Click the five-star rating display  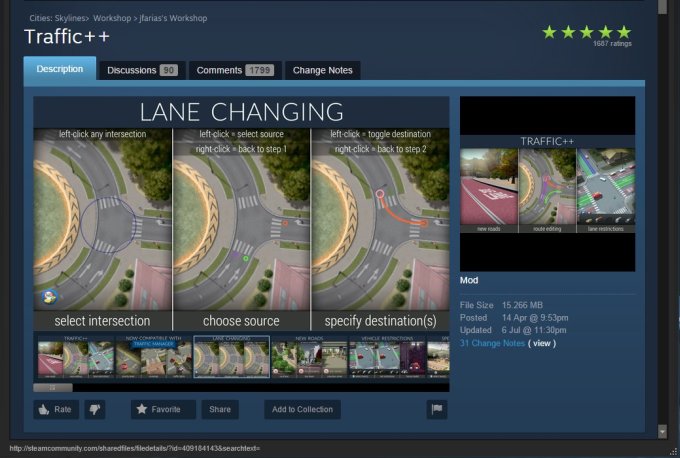point(587,32)
